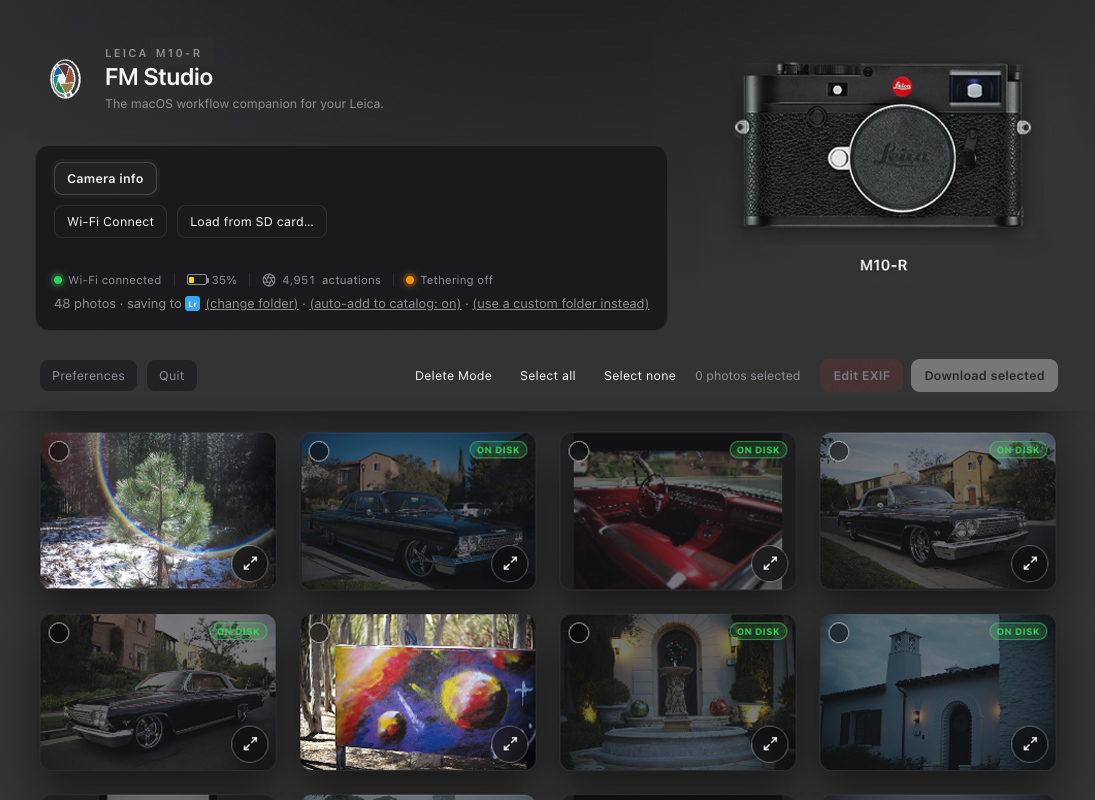The height and width of the screenshot is (800, 1095).
Task: Click Load from SD card button
Action: (251, 221)
